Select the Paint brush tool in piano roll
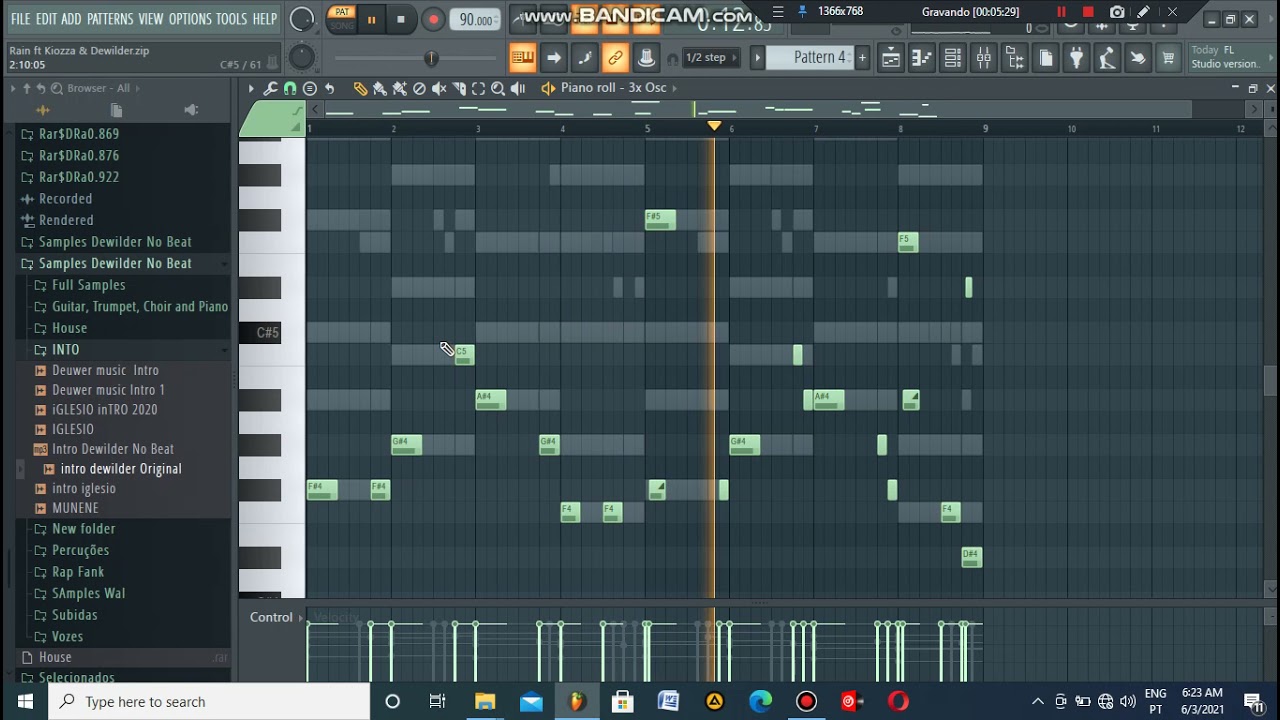 (x=380, y=88)
